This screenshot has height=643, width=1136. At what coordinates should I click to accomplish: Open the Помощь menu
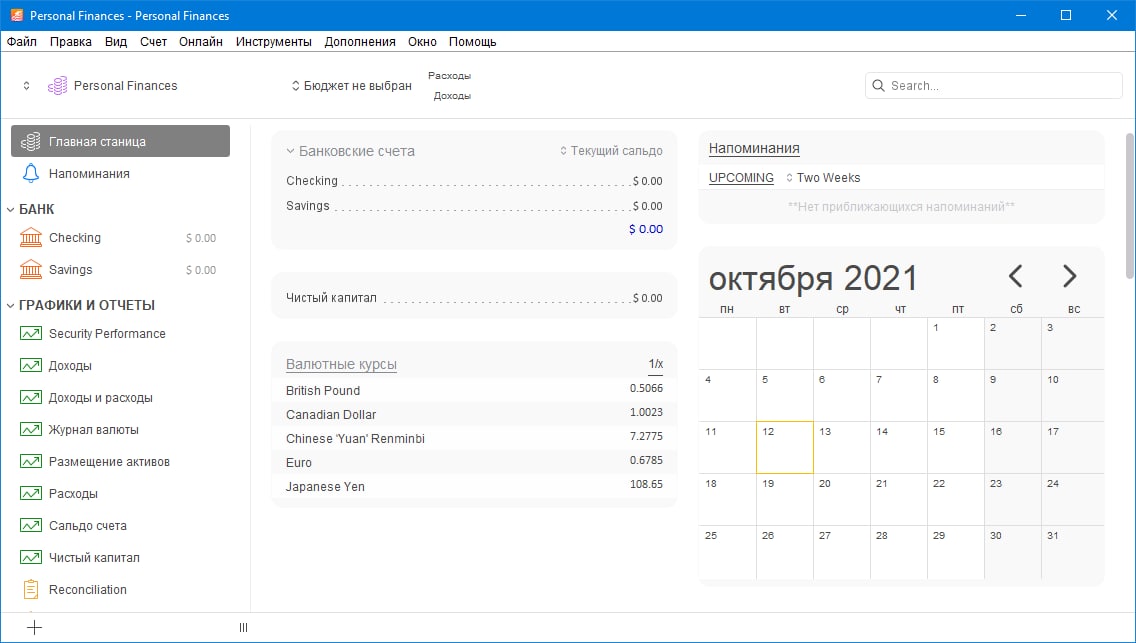(x=472, y=41)
